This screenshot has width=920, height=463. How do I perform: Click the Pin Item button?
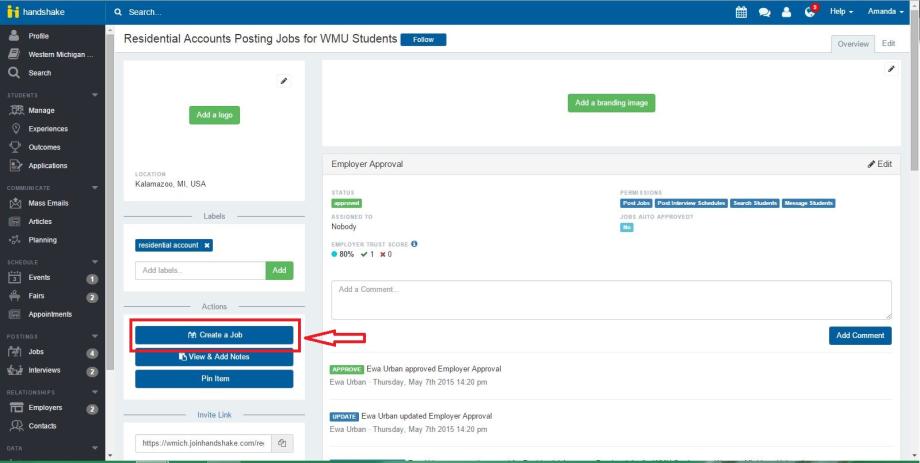pyautogui.click(x=214, y=378)
